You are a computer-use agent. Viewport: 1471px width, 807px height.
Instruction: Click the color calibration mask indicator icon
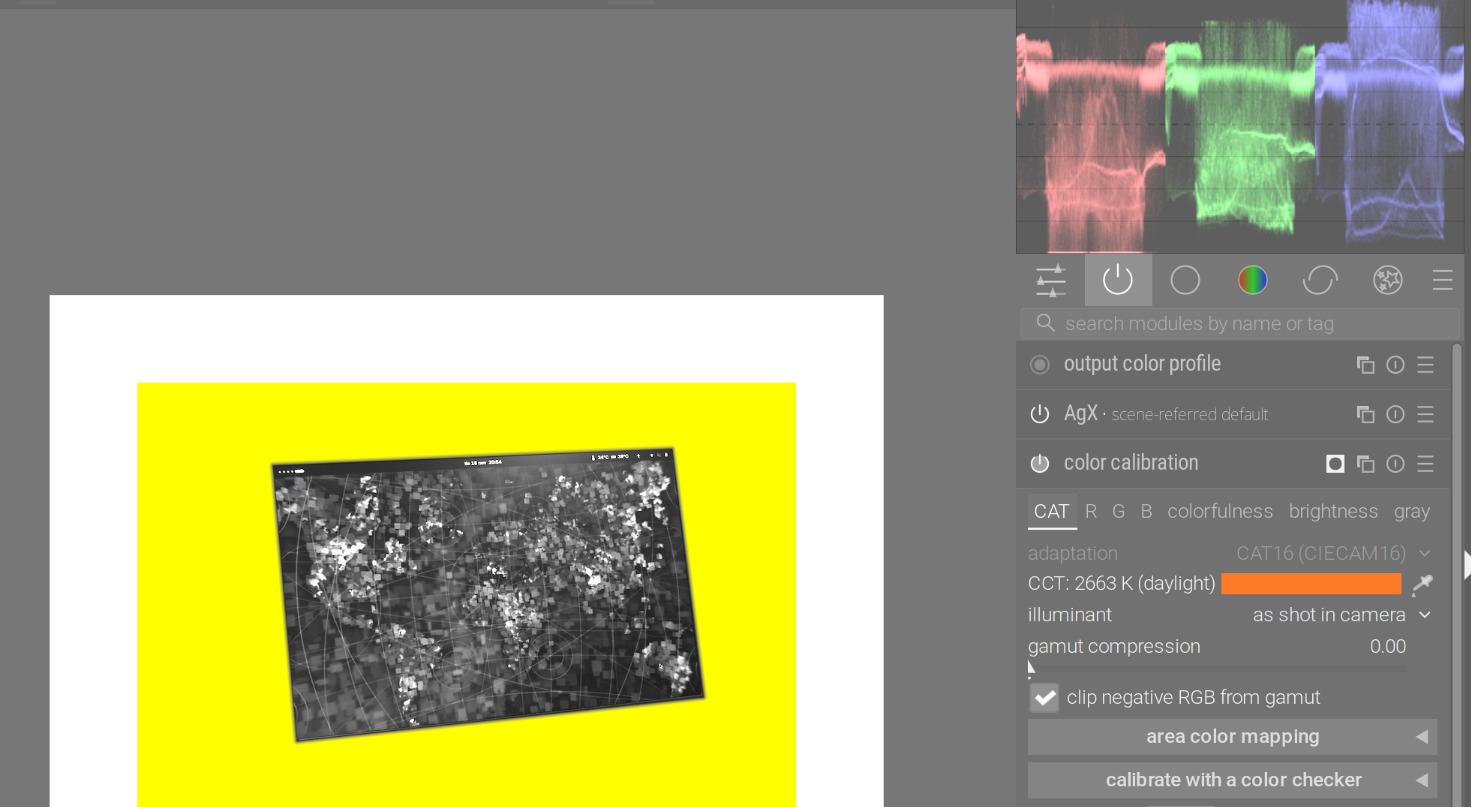1335,463
